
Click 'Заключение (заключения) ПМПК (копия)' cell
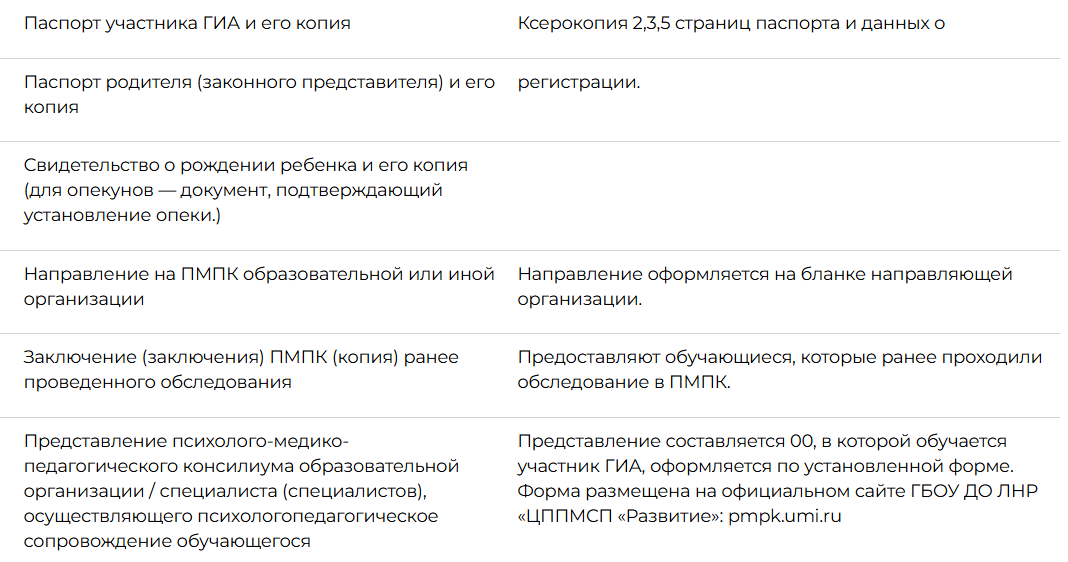[x=241, y=370]
